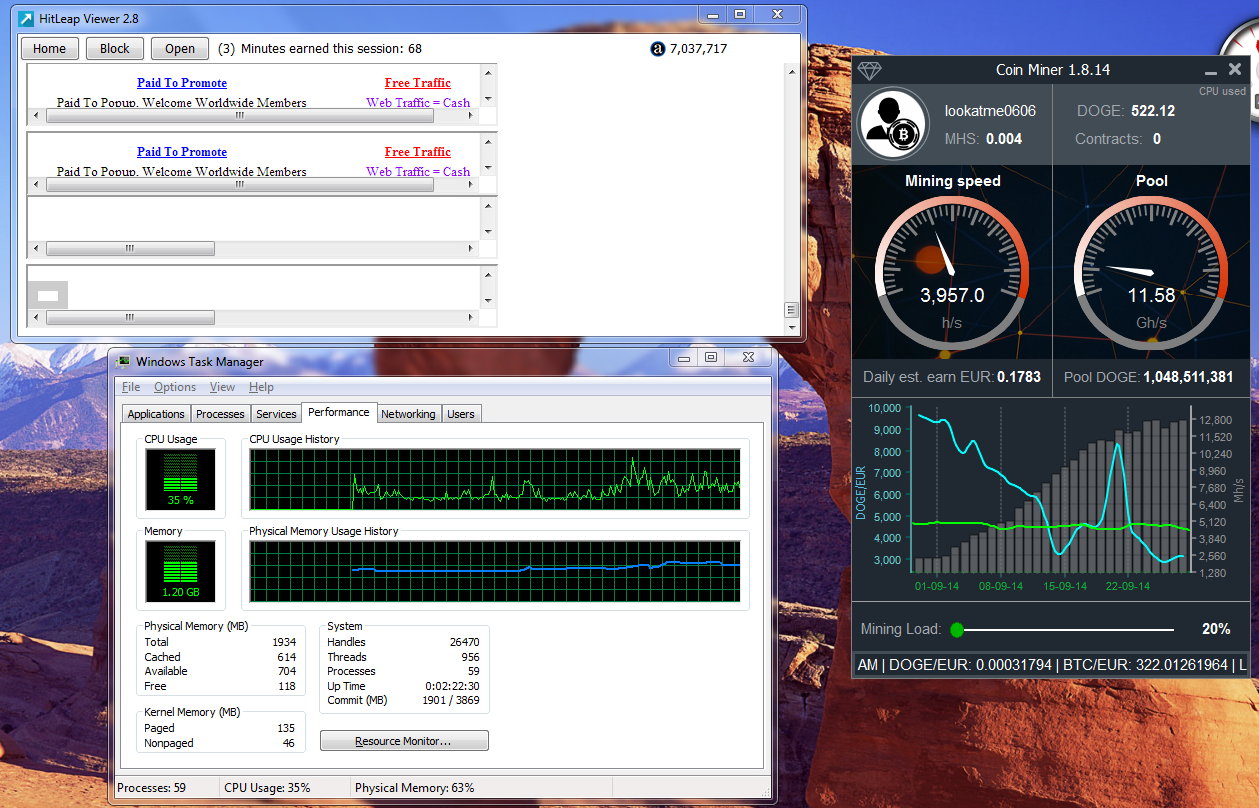The image size is (1259, 808).
Task: Click Minutes earned this session text
Action: pyautogui.click(x=331, y=48)
